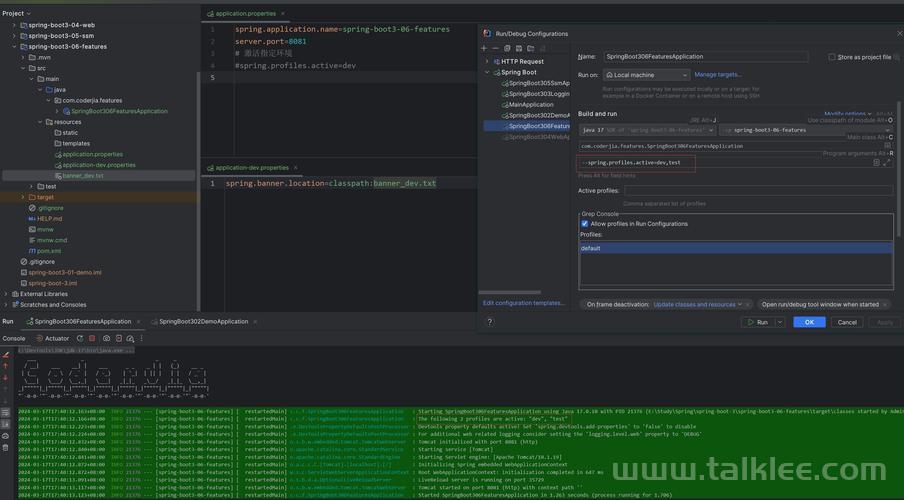Collapse the resources folder in project tree
Image resolution: width=904 pixels, height=500 pixels.
[40, 122]
